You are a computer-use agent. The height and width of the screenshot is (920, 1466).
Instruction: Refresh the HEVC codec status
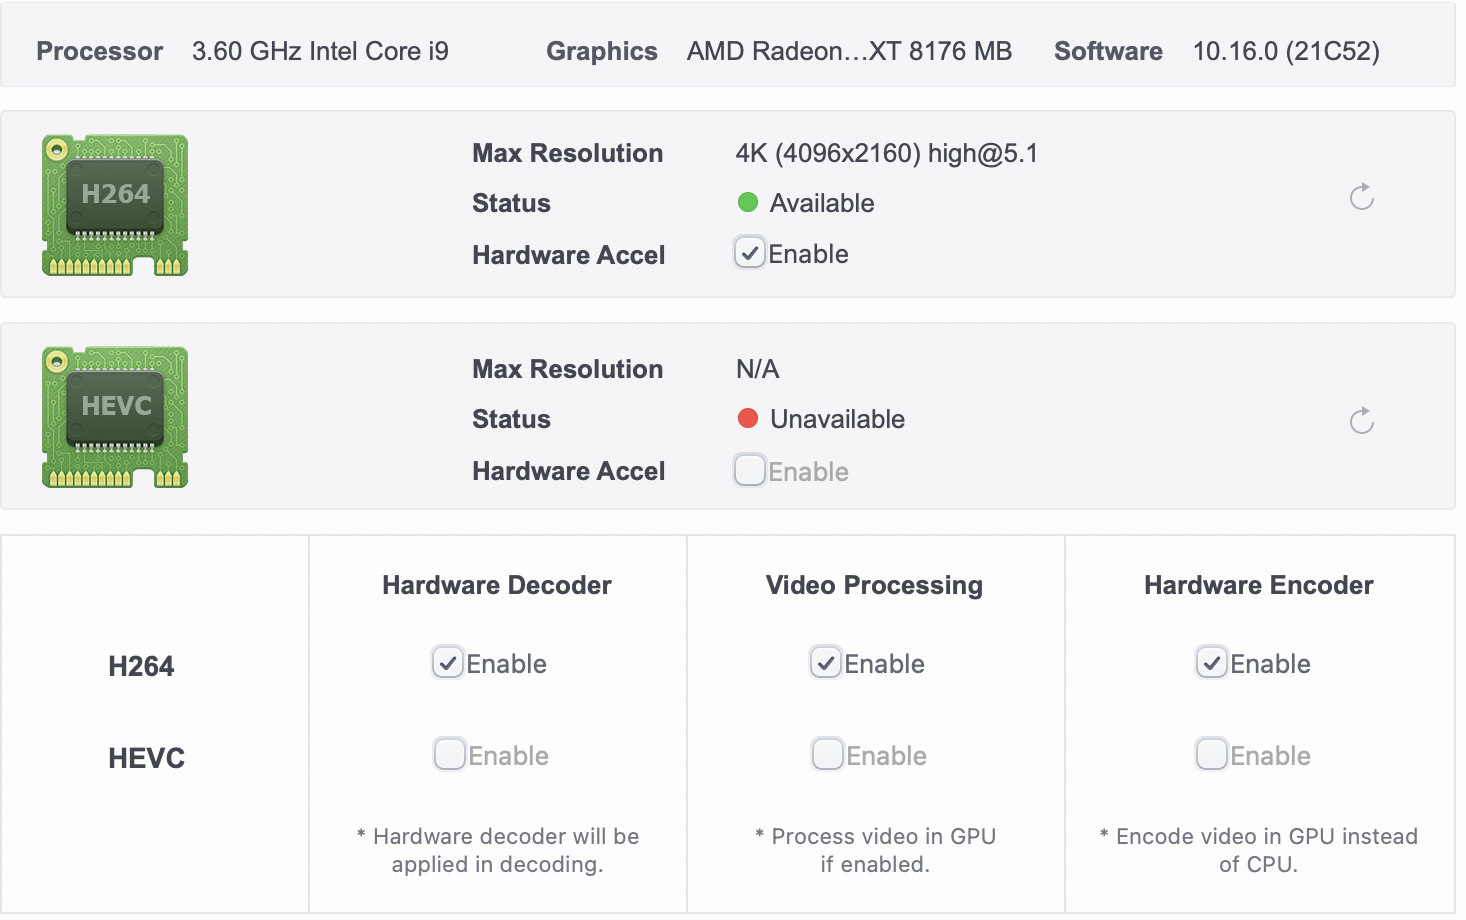click(x=1361, y=421)
